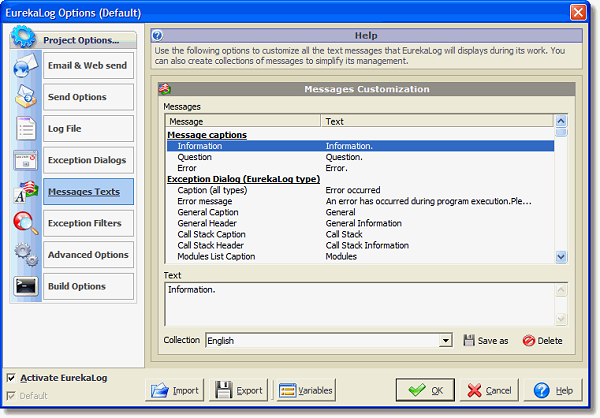Viewport: 600px width, 418px height.
Task: Toggle the Activate EurekaLog checkbox
Action: [11, 378]
